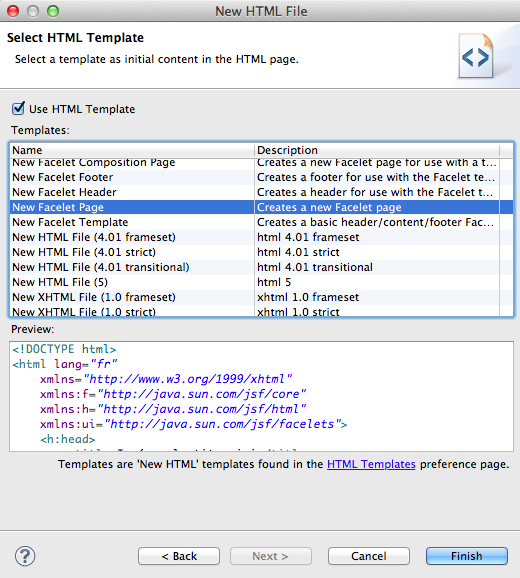Uncheck the Use HTML Template checkbox
This screenshot has height=578, width=520.
click(18, 109)
